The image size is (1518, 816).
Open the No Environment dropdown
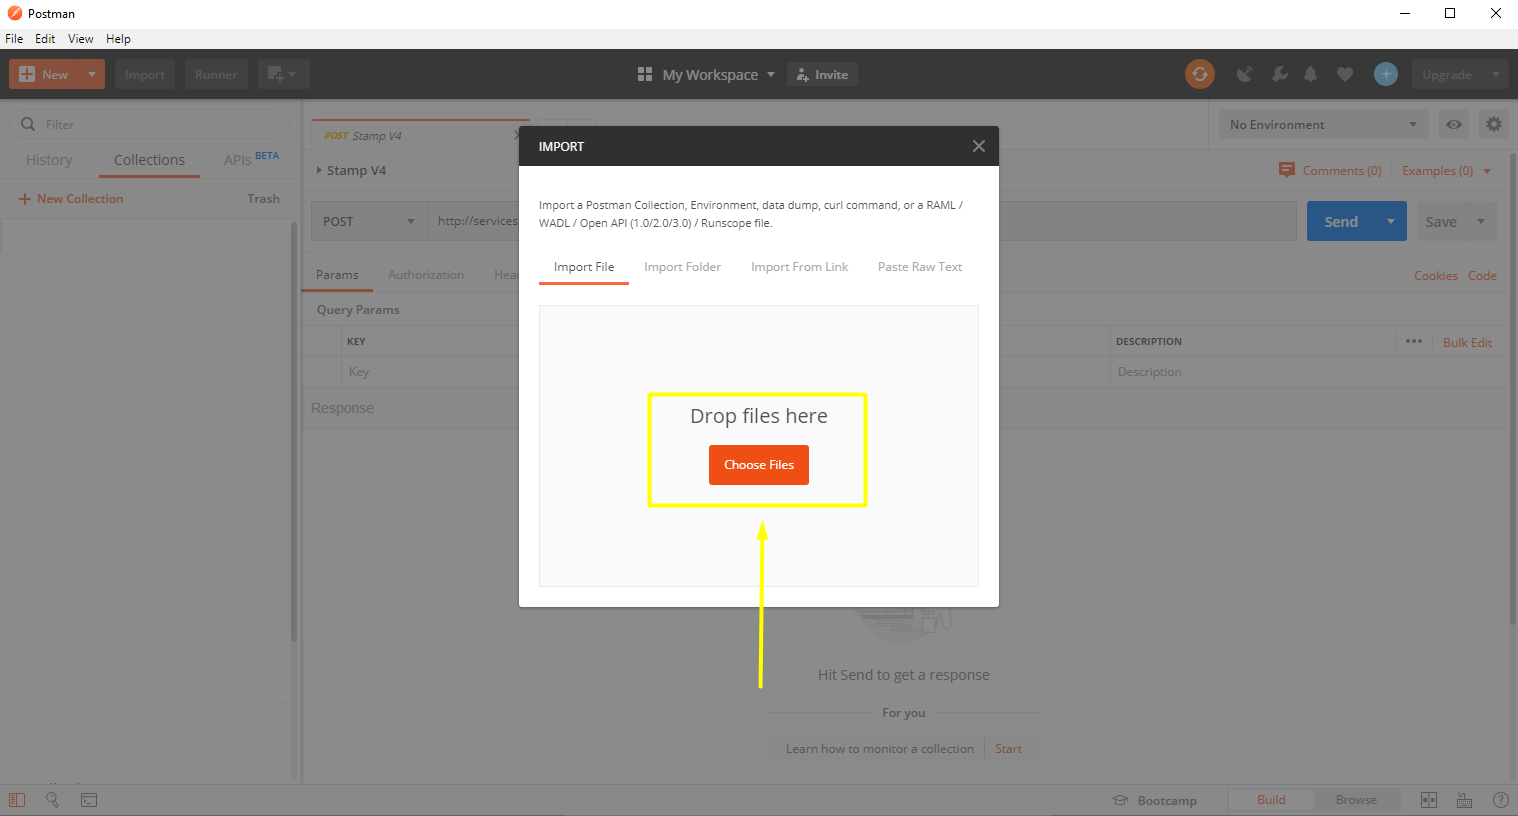[x=1321, y=123]
